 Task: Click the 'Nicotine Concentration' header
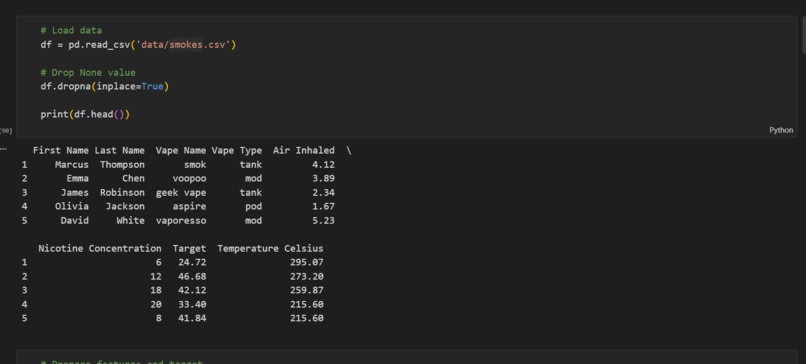pyautogui.click(x=100, y=248)
